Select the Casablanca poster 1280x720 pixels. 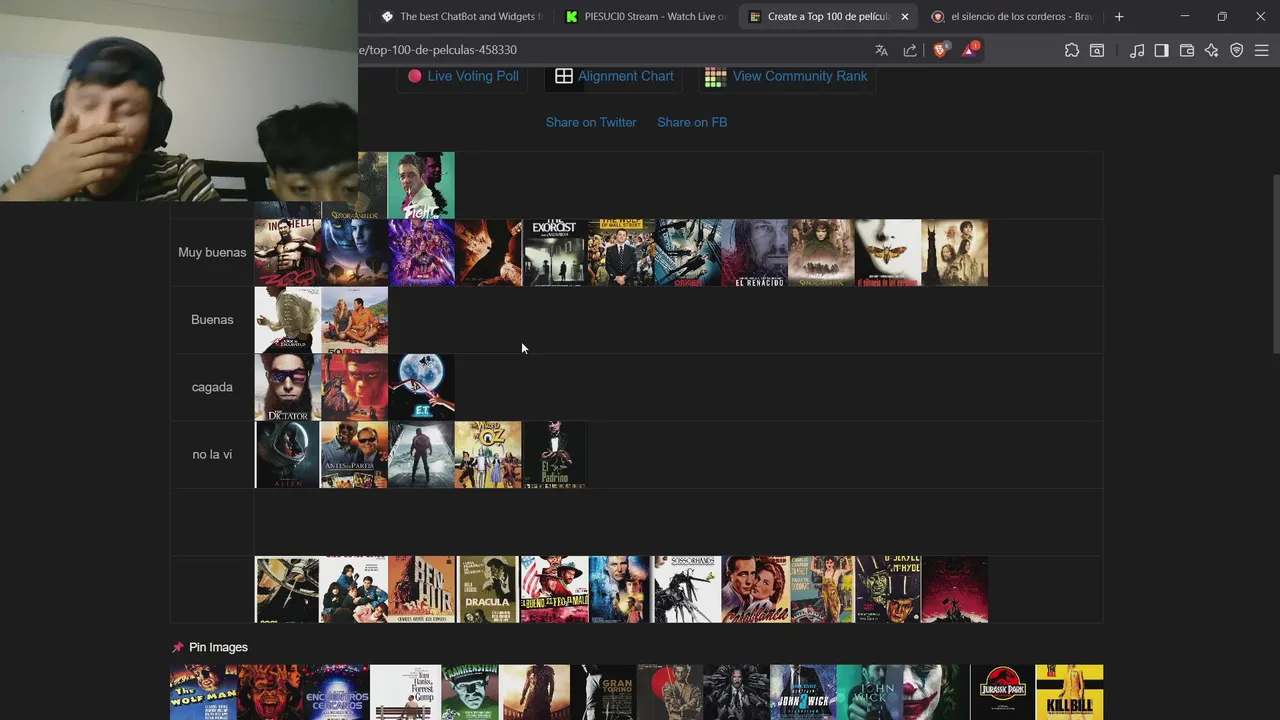click(755, 590)
